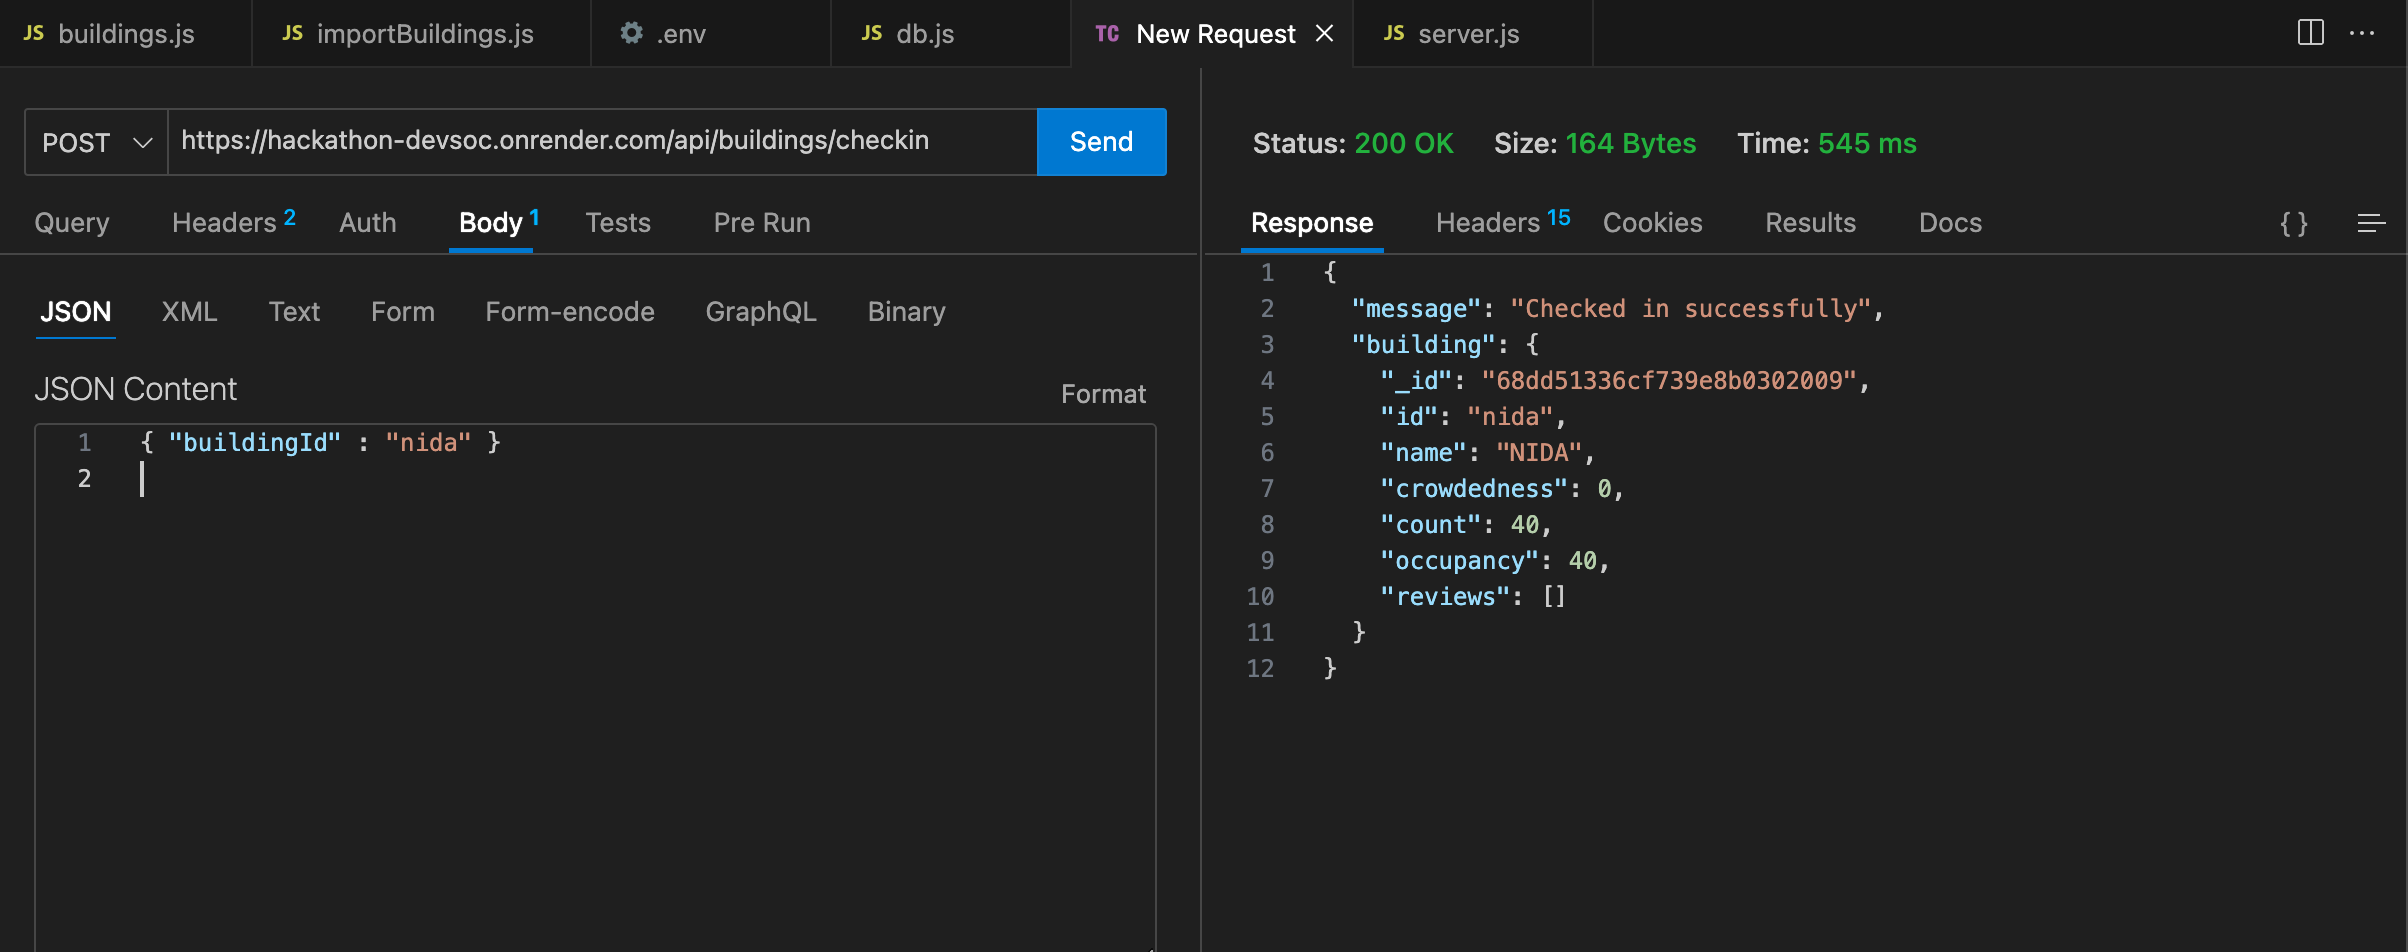
Task: Click the "reviews" key in the response
Action: [x=1445, y=597]
